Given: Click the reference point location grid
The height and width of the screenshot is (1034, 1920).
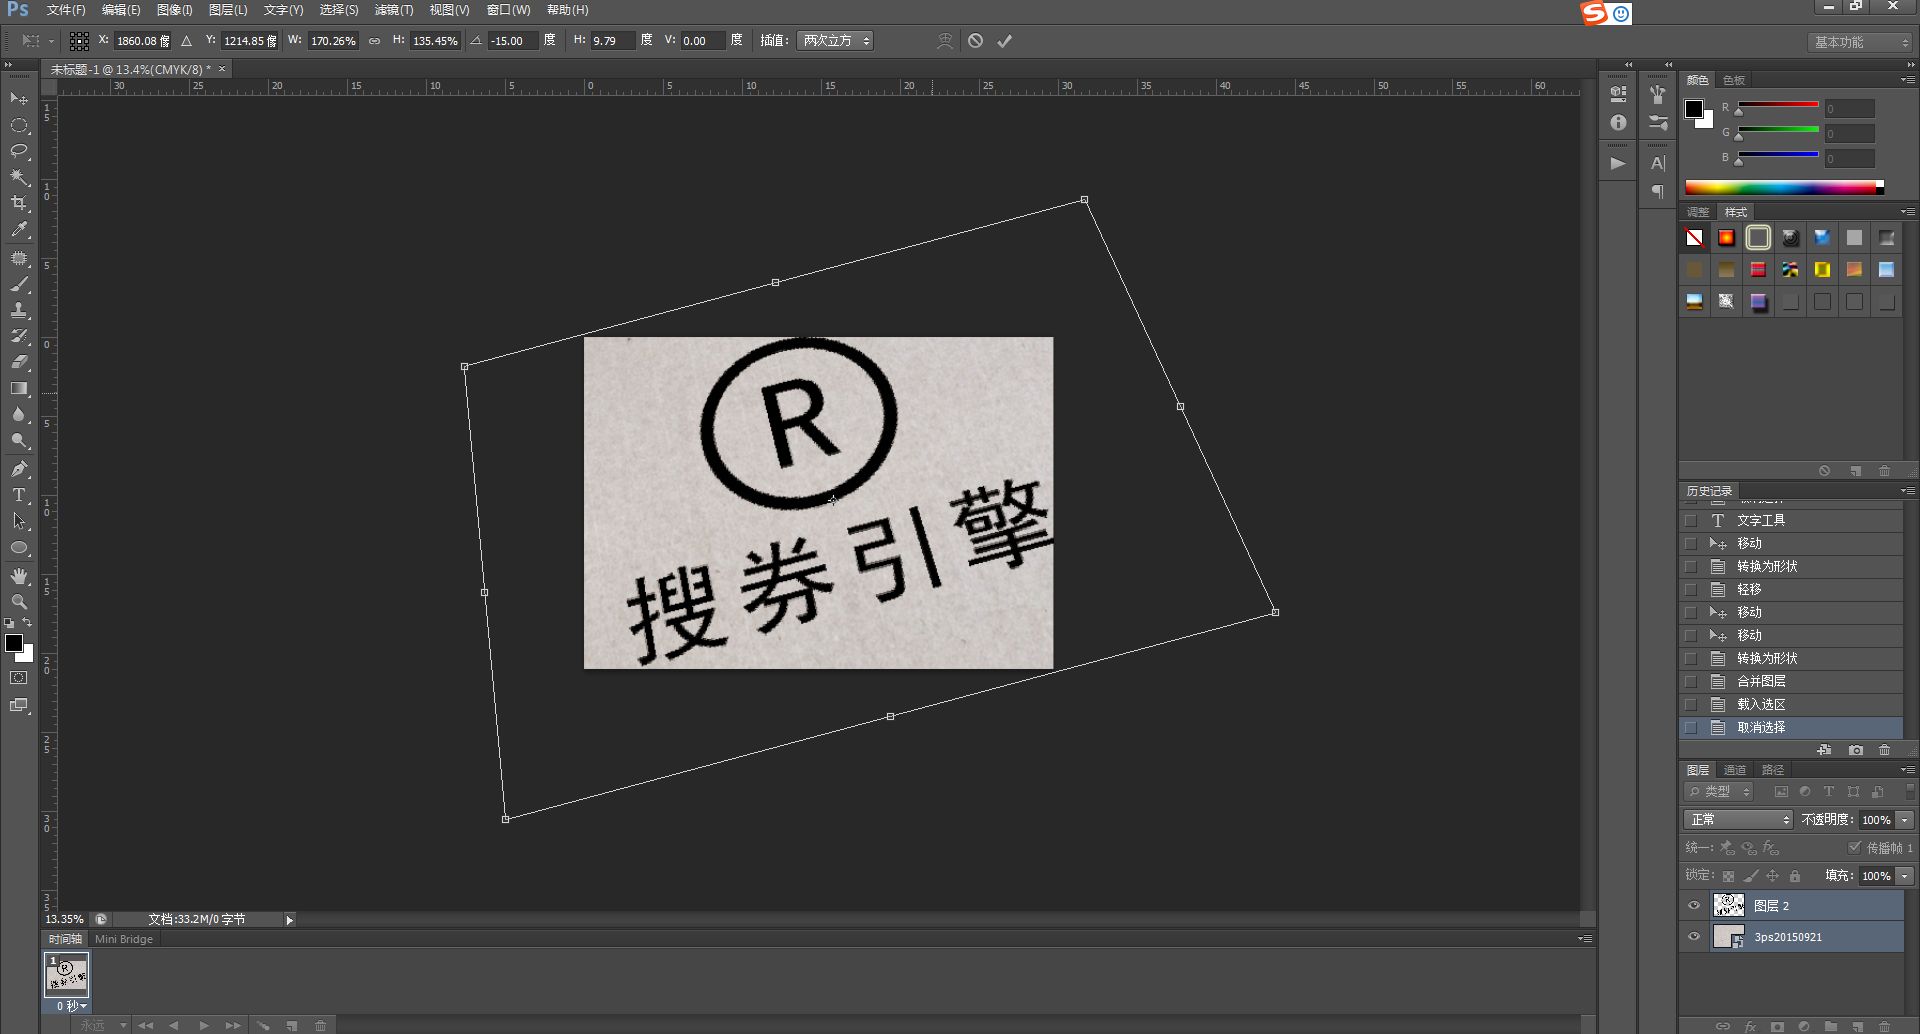Looking at the screenshot, I should point(79,41).
